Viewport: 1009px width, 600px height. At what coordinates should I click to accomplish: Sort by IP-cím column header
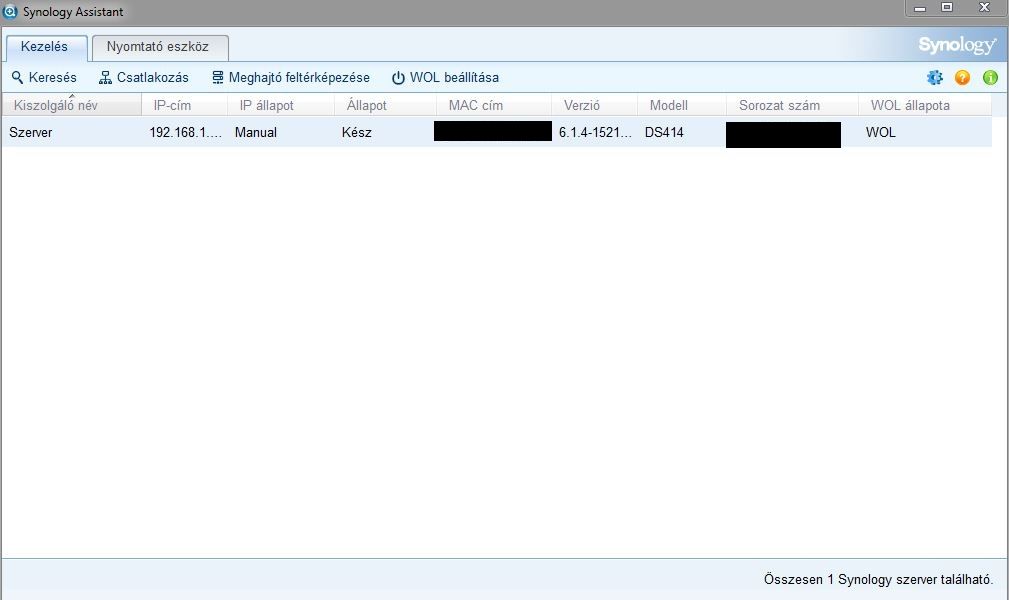[x=184, y=105]
